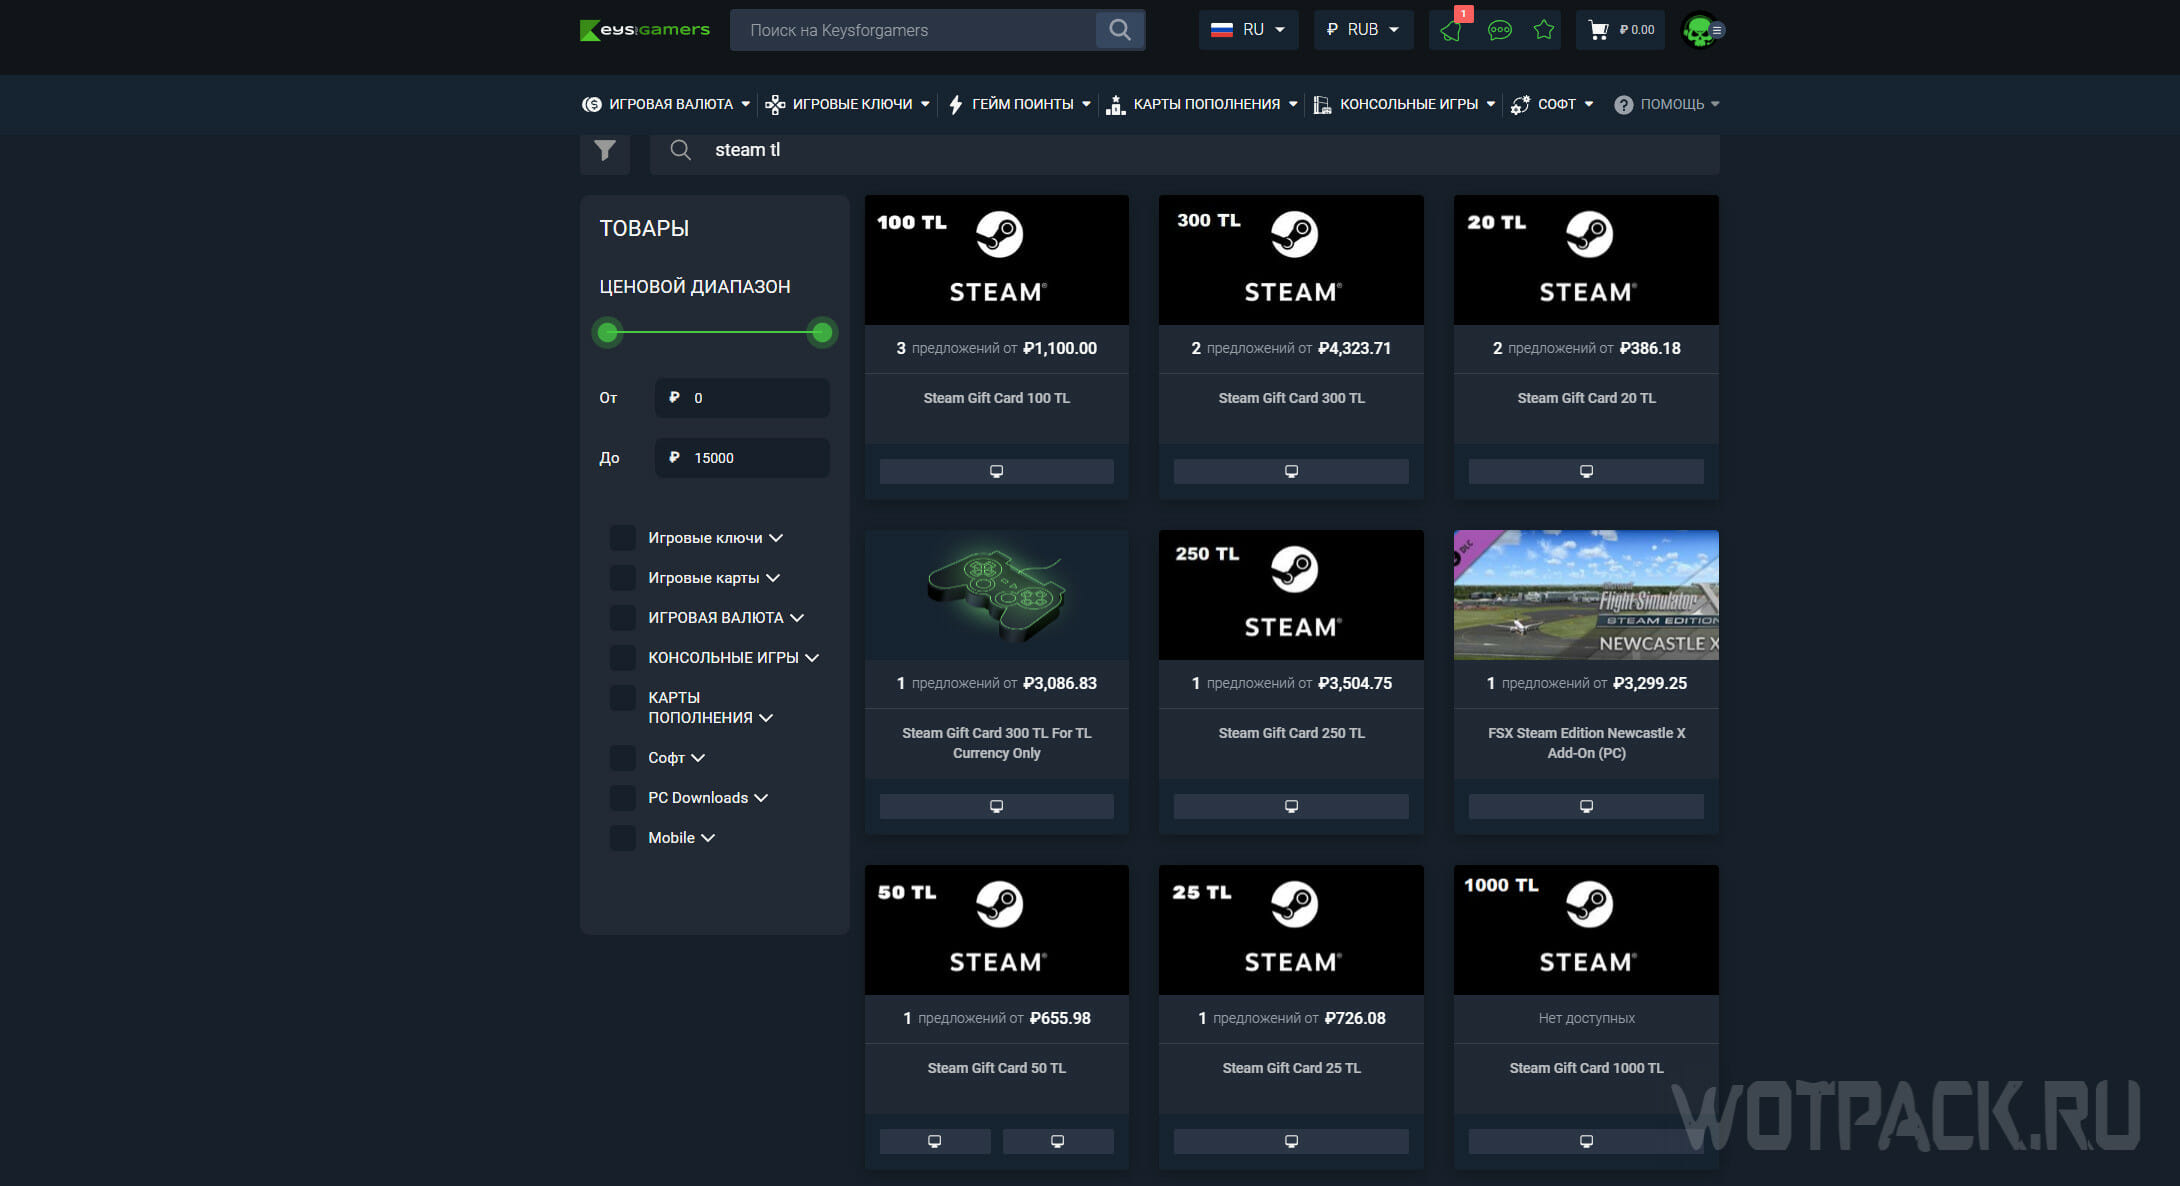The image size is (2180, 1186).
Task: Open the chat messages icon
Action: pos(1499,30)
